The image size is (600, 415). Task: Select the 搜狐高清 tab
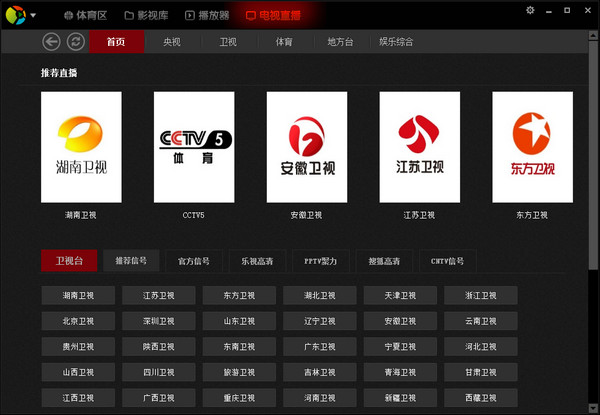coord(384,261)
